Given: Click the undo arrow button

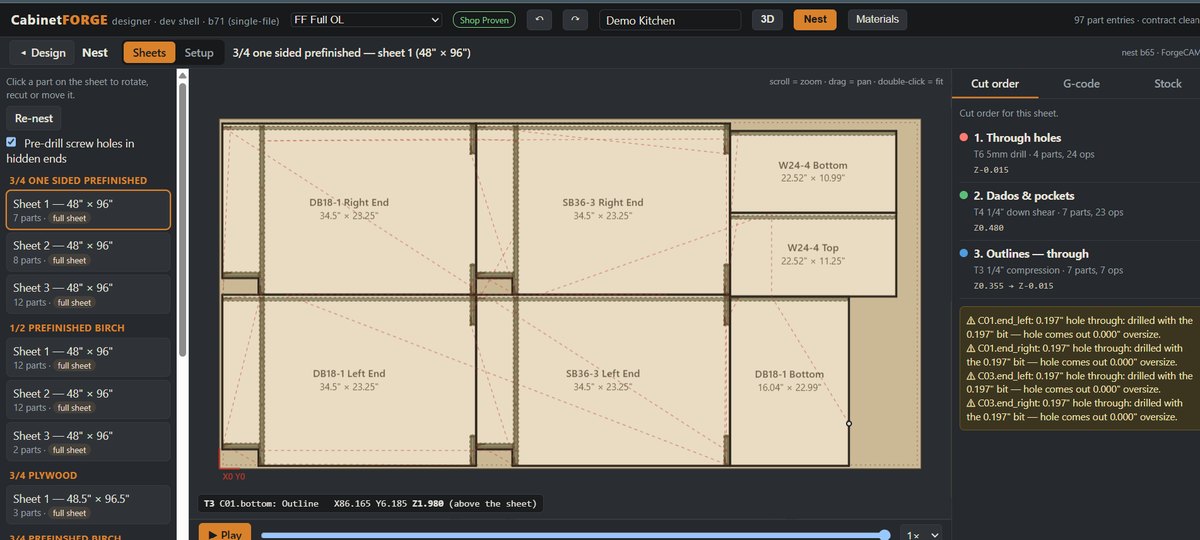Looking at the screenshot, I should (x=540, y=19).
